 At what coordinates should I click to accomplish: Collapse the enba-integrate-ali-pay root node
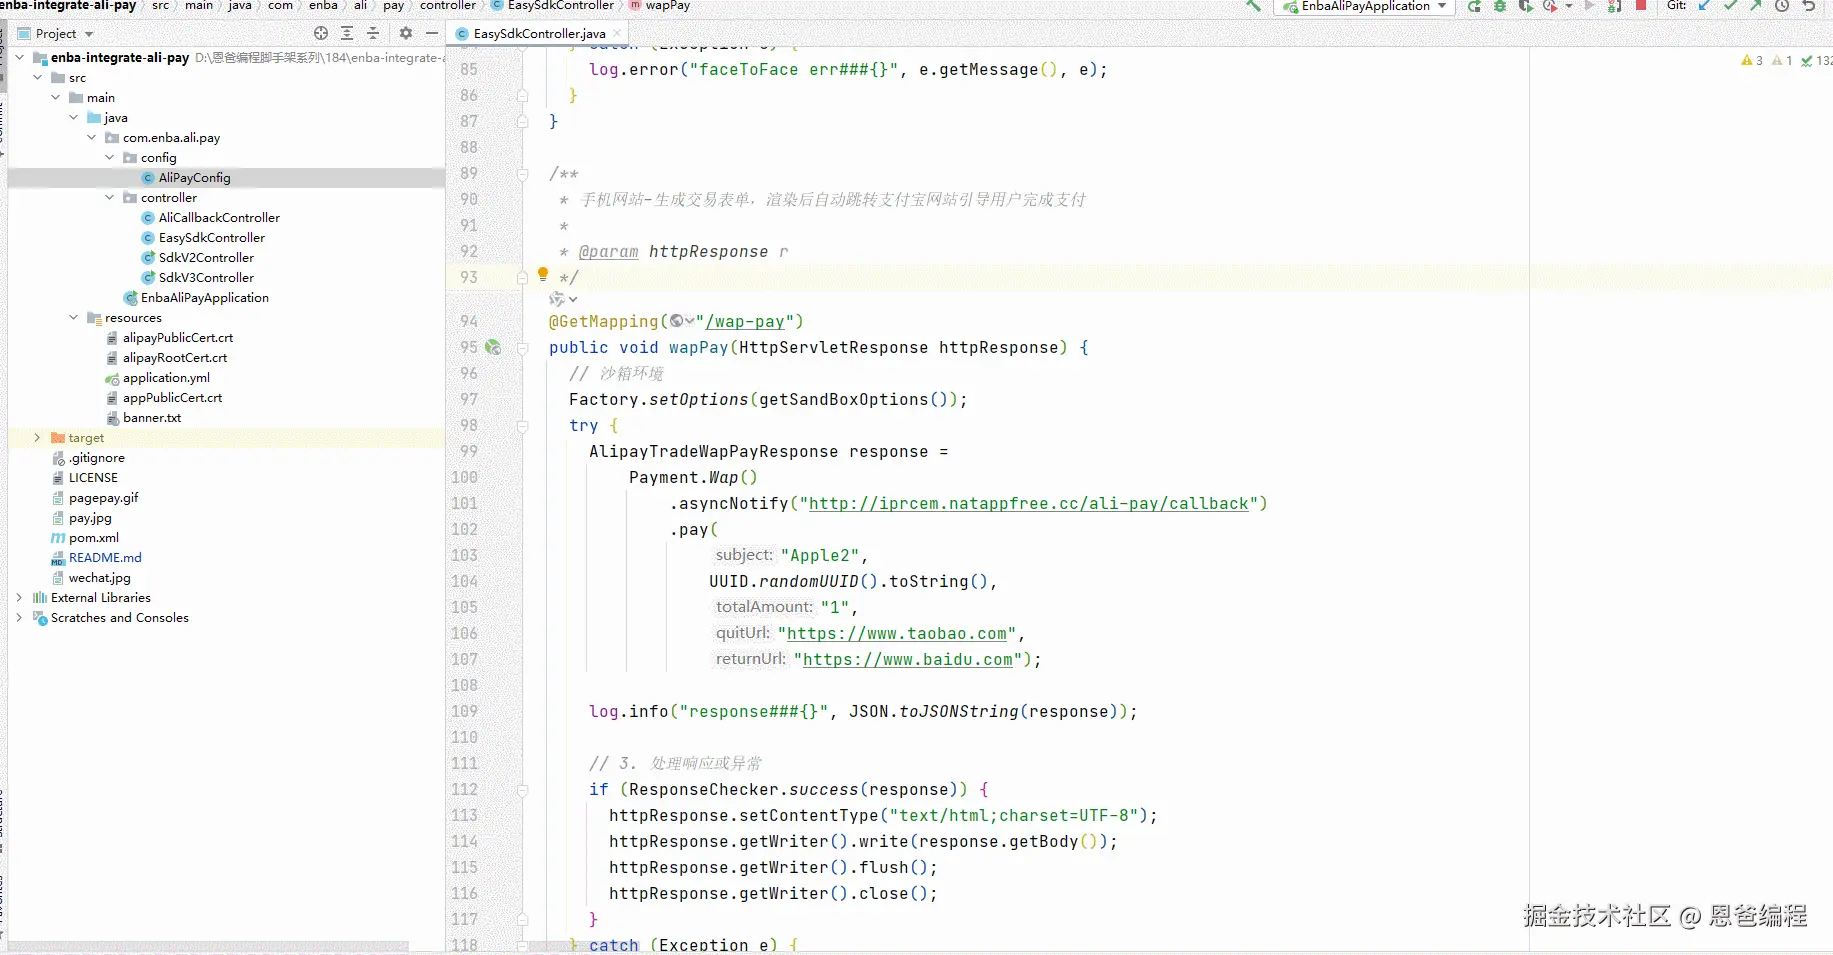(x=20, y=57)
